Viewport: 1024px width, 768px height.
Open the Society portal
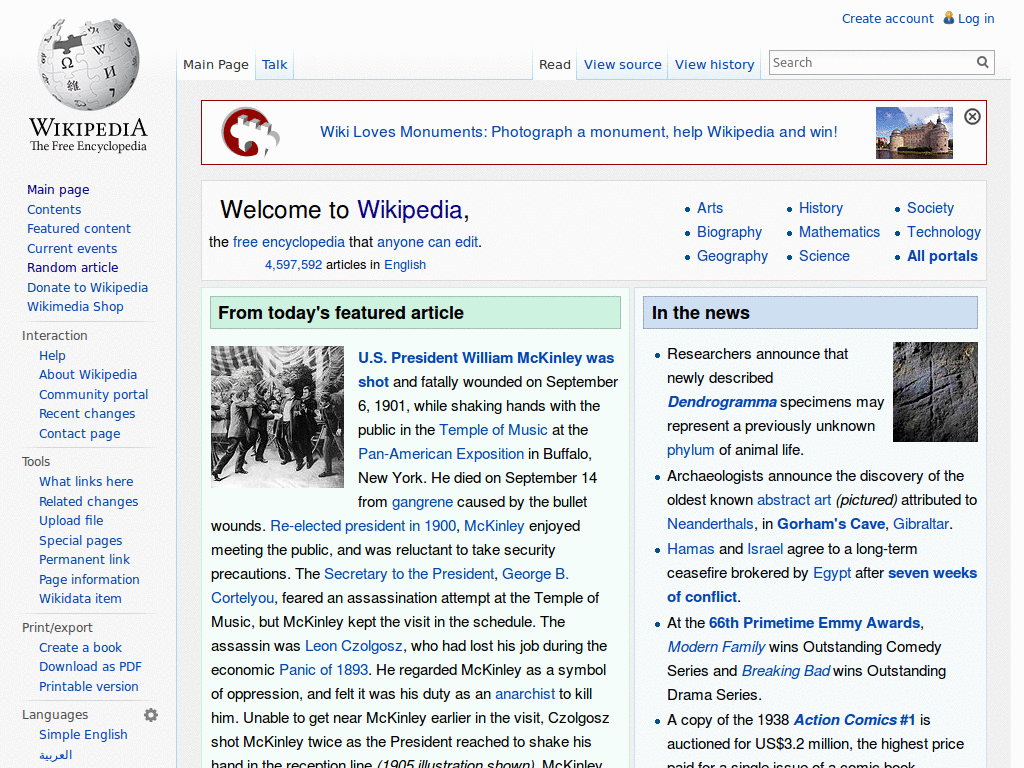(931, 208)
